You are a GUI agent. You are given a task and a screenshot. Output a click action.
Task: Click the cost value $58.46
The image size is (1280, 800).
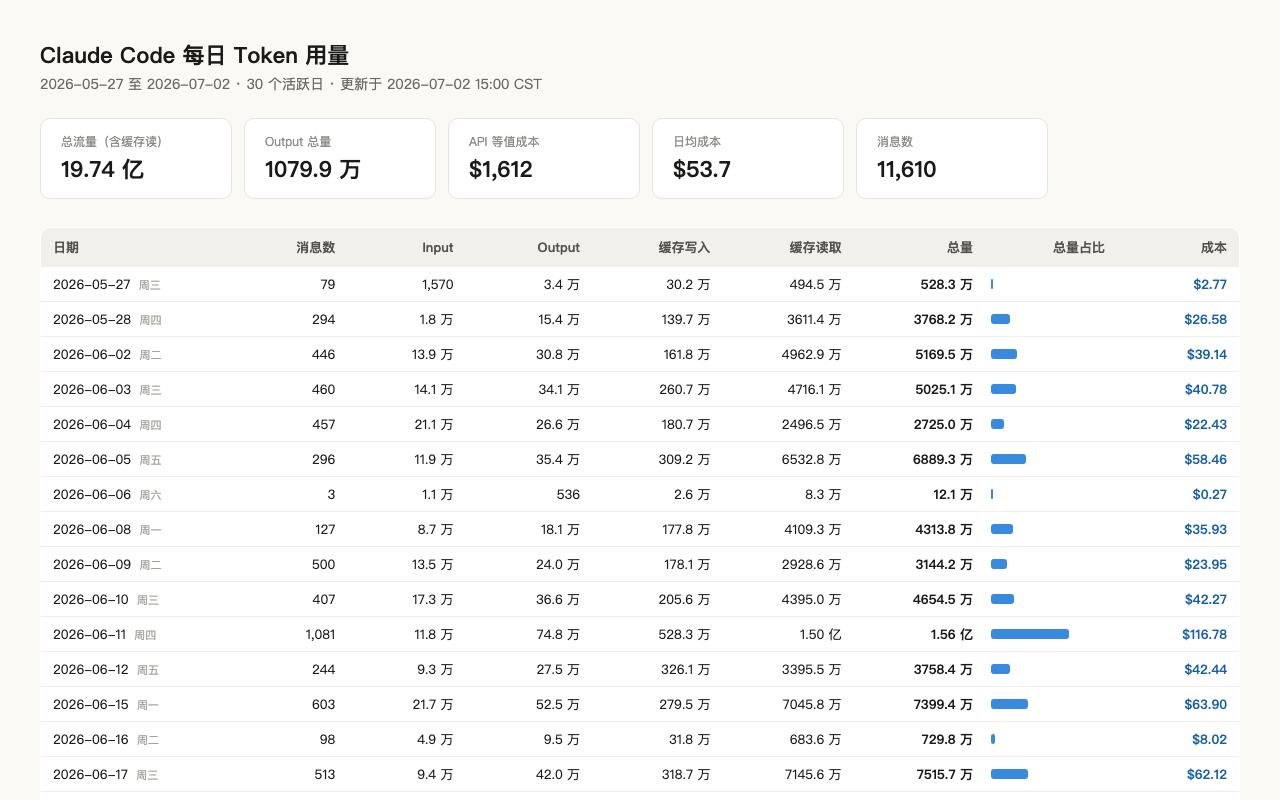[1206, 459]
